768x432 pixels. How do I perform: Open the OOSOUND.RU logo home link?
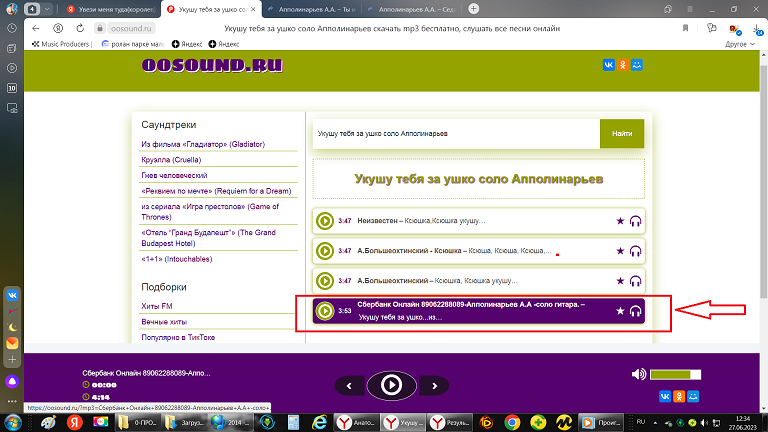[x=212, y=65]
